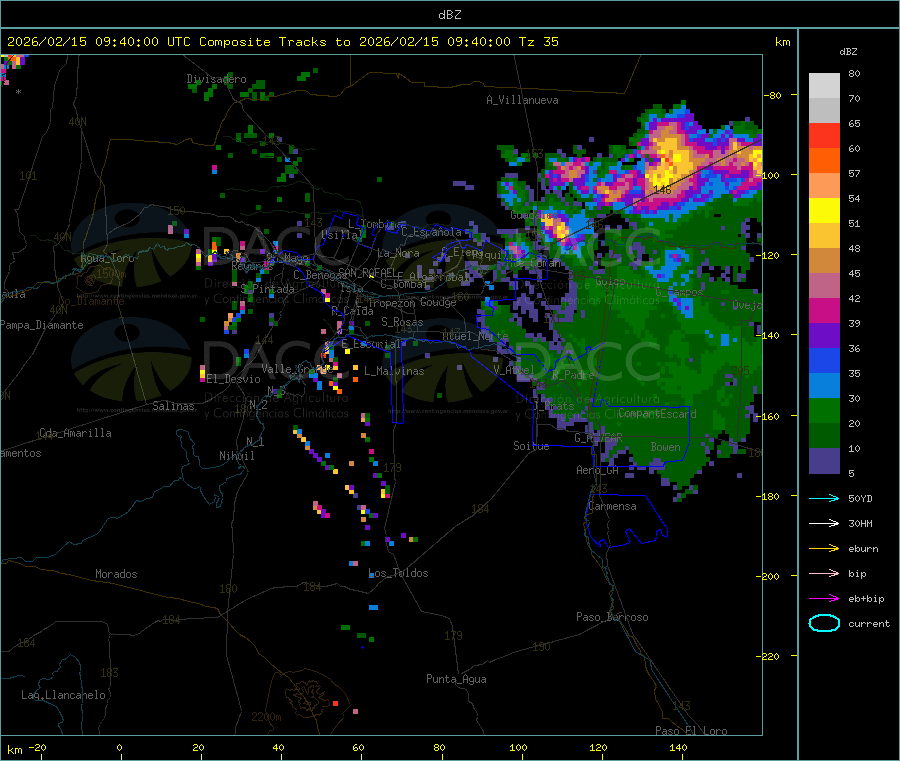
Task: Click the Paso_Barroso map label
Action: (x=612, y=617)
